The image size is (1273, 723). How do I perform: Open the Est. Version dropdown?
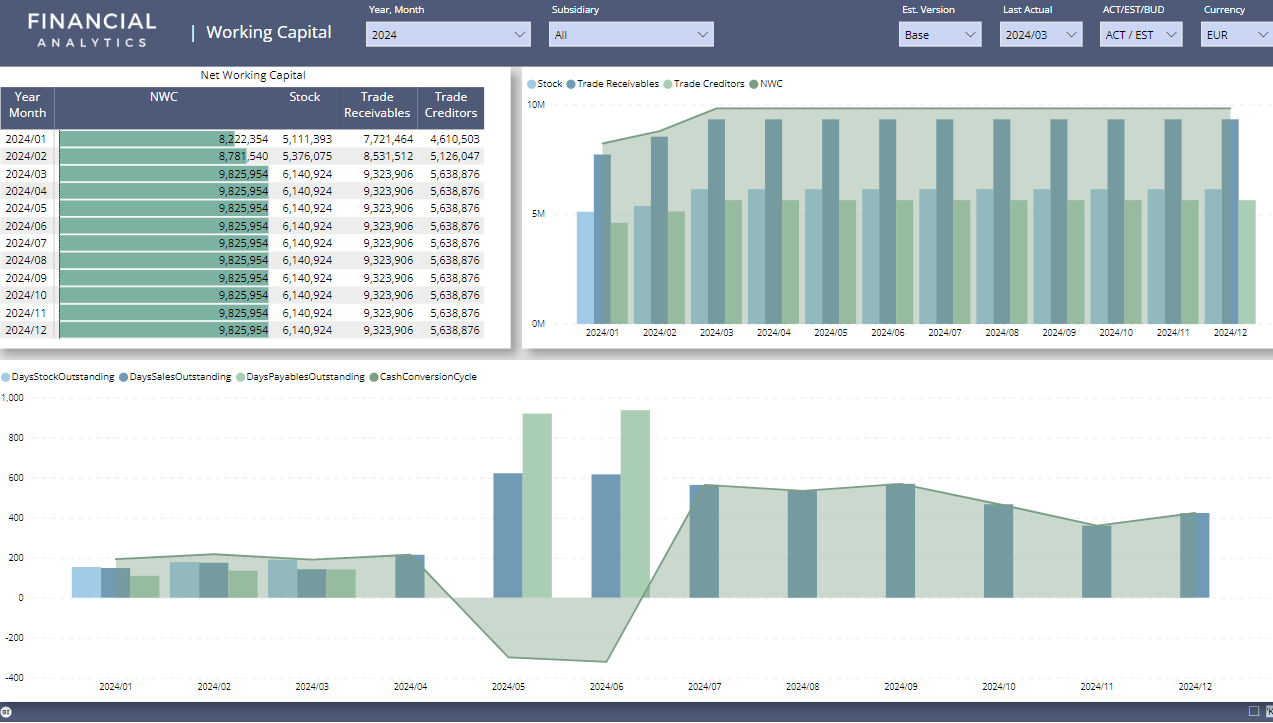(940, 35)
